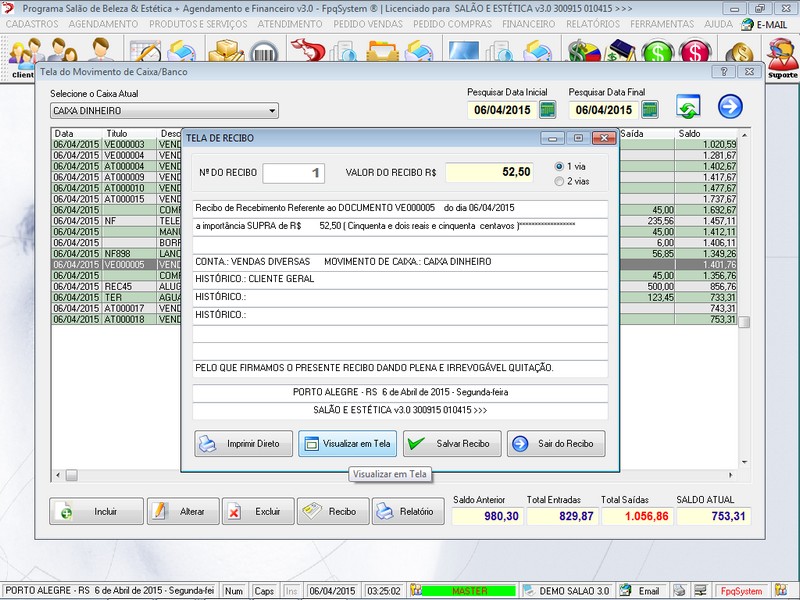Screen dimensions: 800x600
Task: Open the Relatório report button
Action: click(408, 511)
